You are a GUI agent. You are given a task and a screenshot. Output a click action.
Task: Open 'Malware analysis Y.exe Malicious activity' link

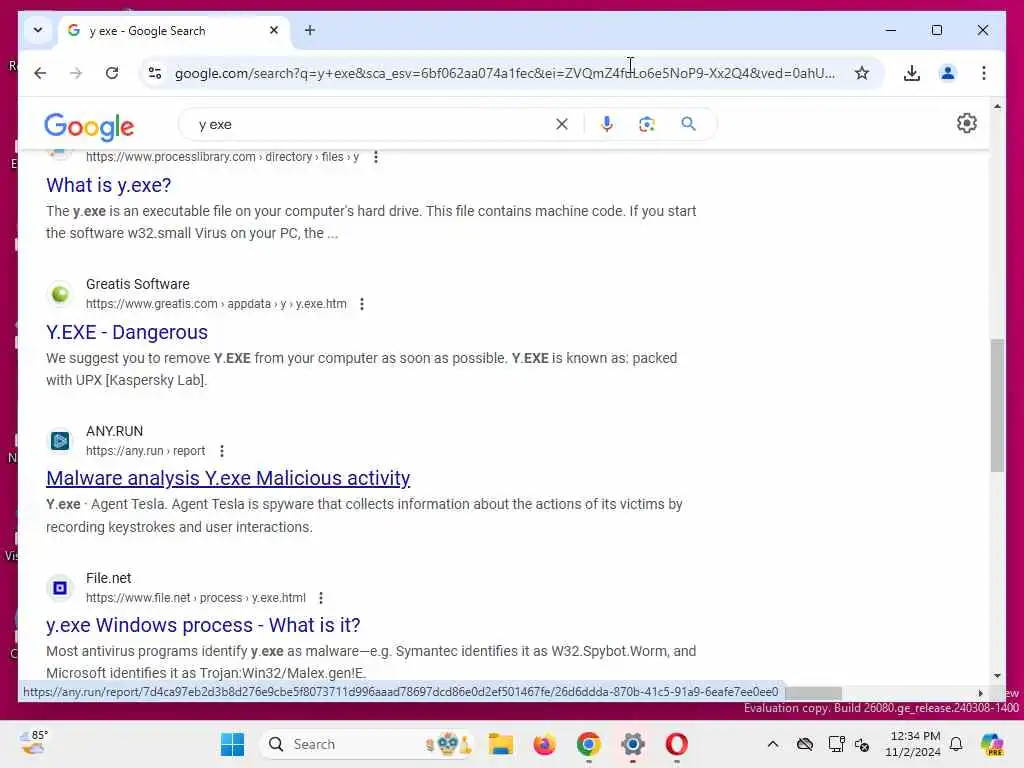[228, 479]
